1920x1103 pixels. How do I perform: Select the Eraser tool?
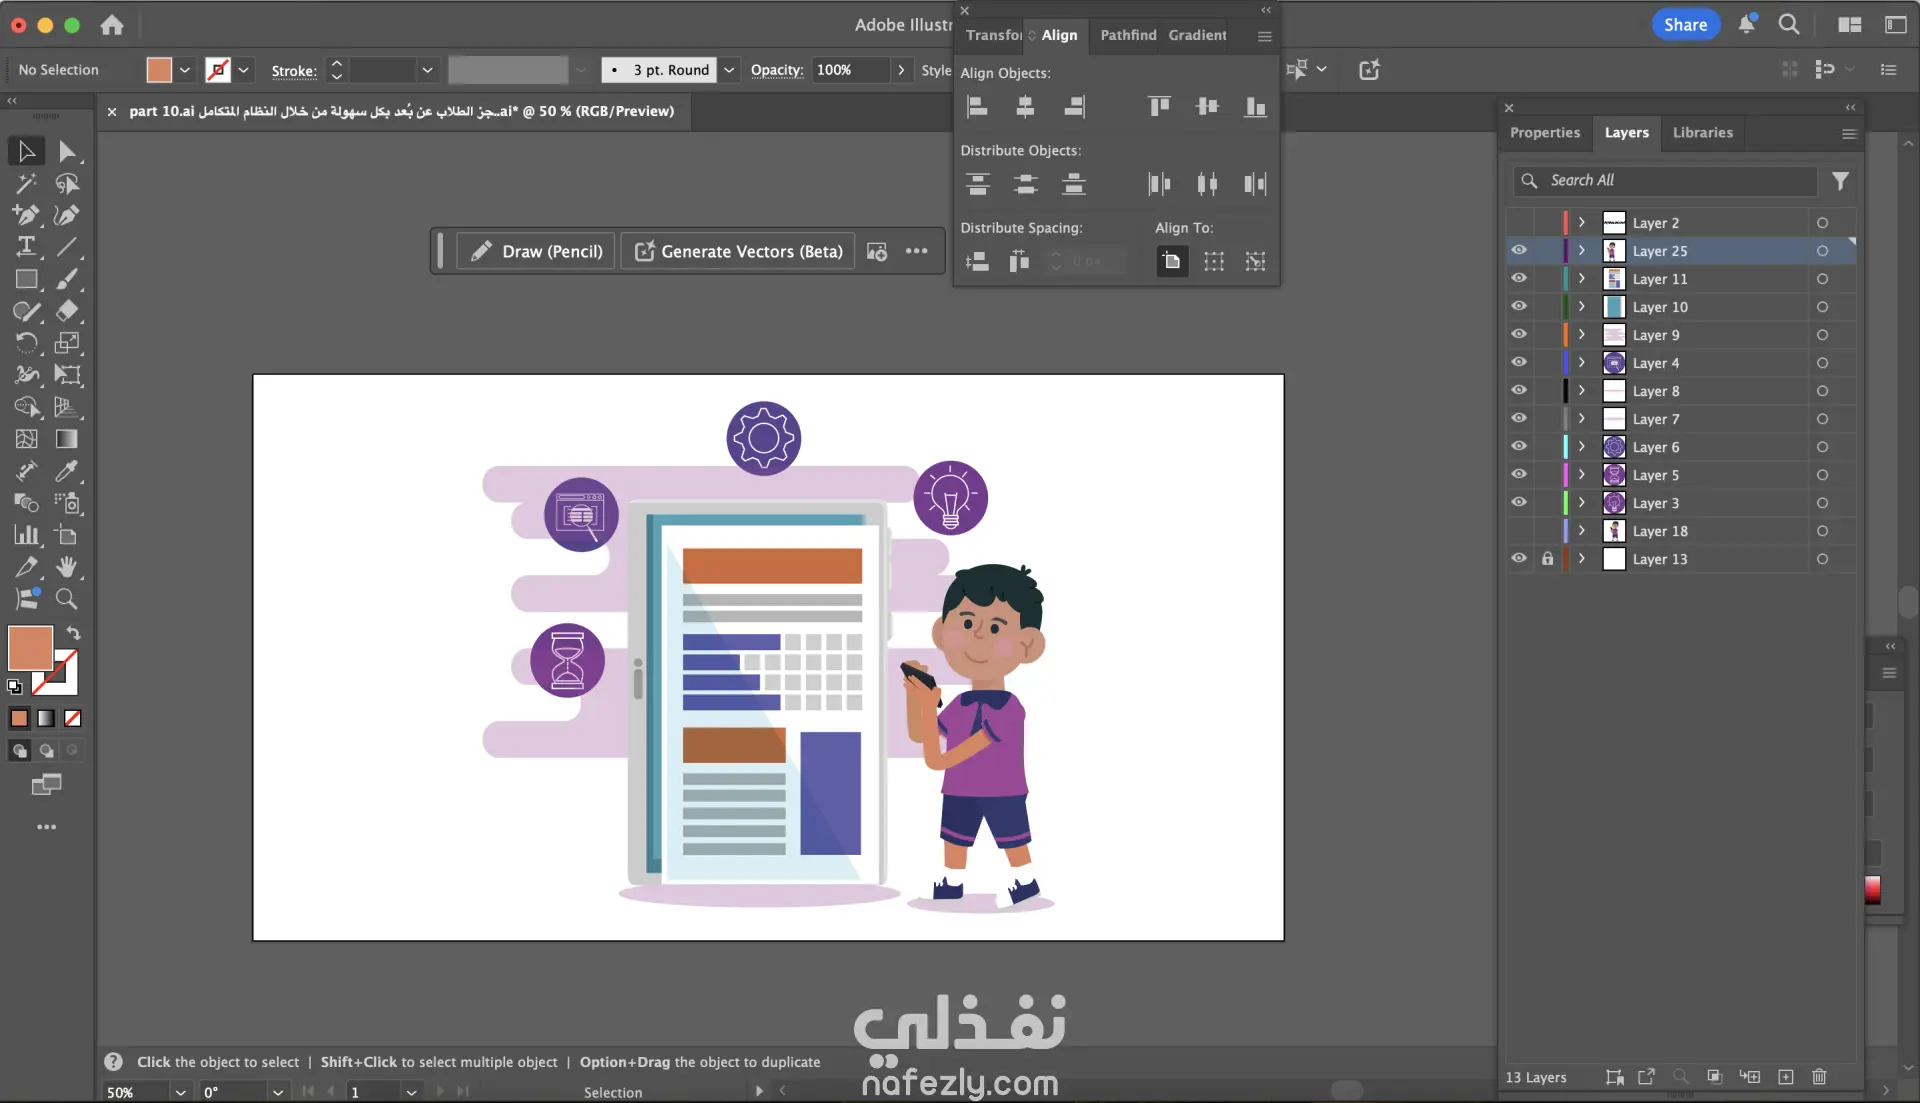pos(67,311)
